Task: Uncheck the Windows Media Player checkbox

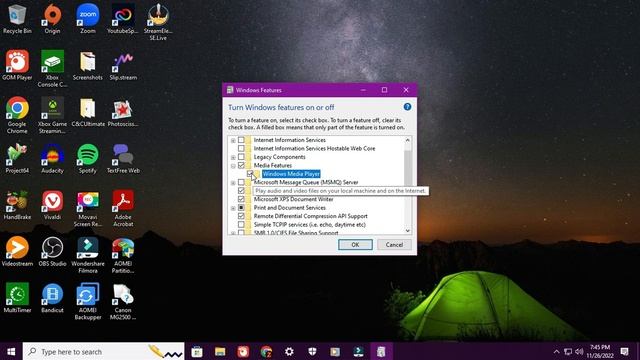Action: click(x=250, y=174)
